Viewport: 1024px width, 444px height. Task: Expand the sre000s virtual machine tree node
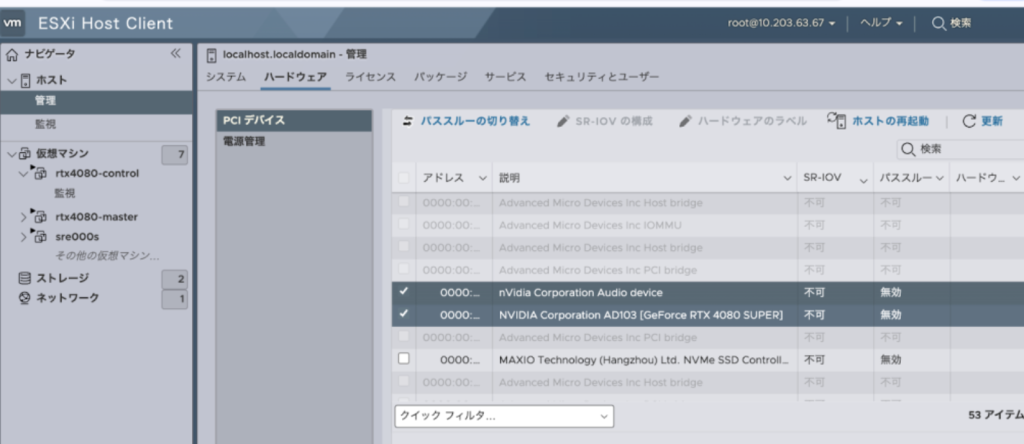(23, 237)
